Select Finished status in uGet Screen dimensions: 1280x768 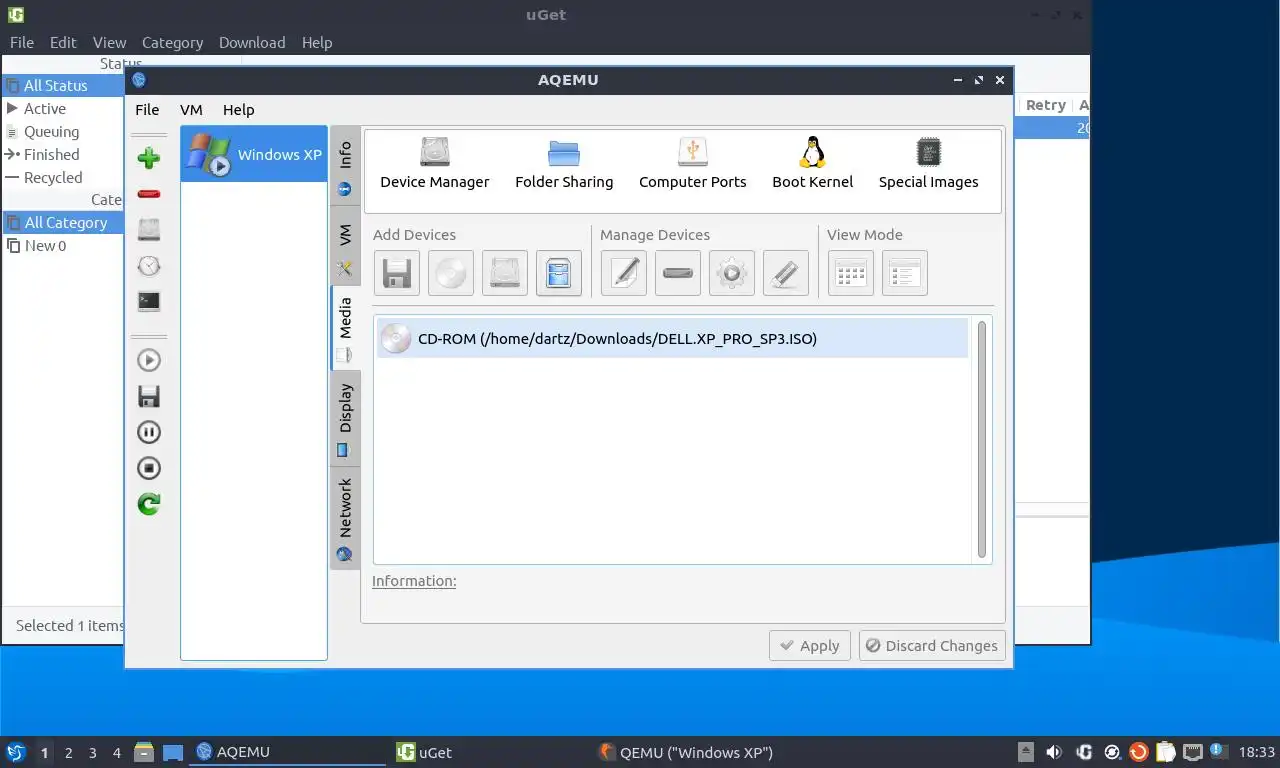point(63,155)
